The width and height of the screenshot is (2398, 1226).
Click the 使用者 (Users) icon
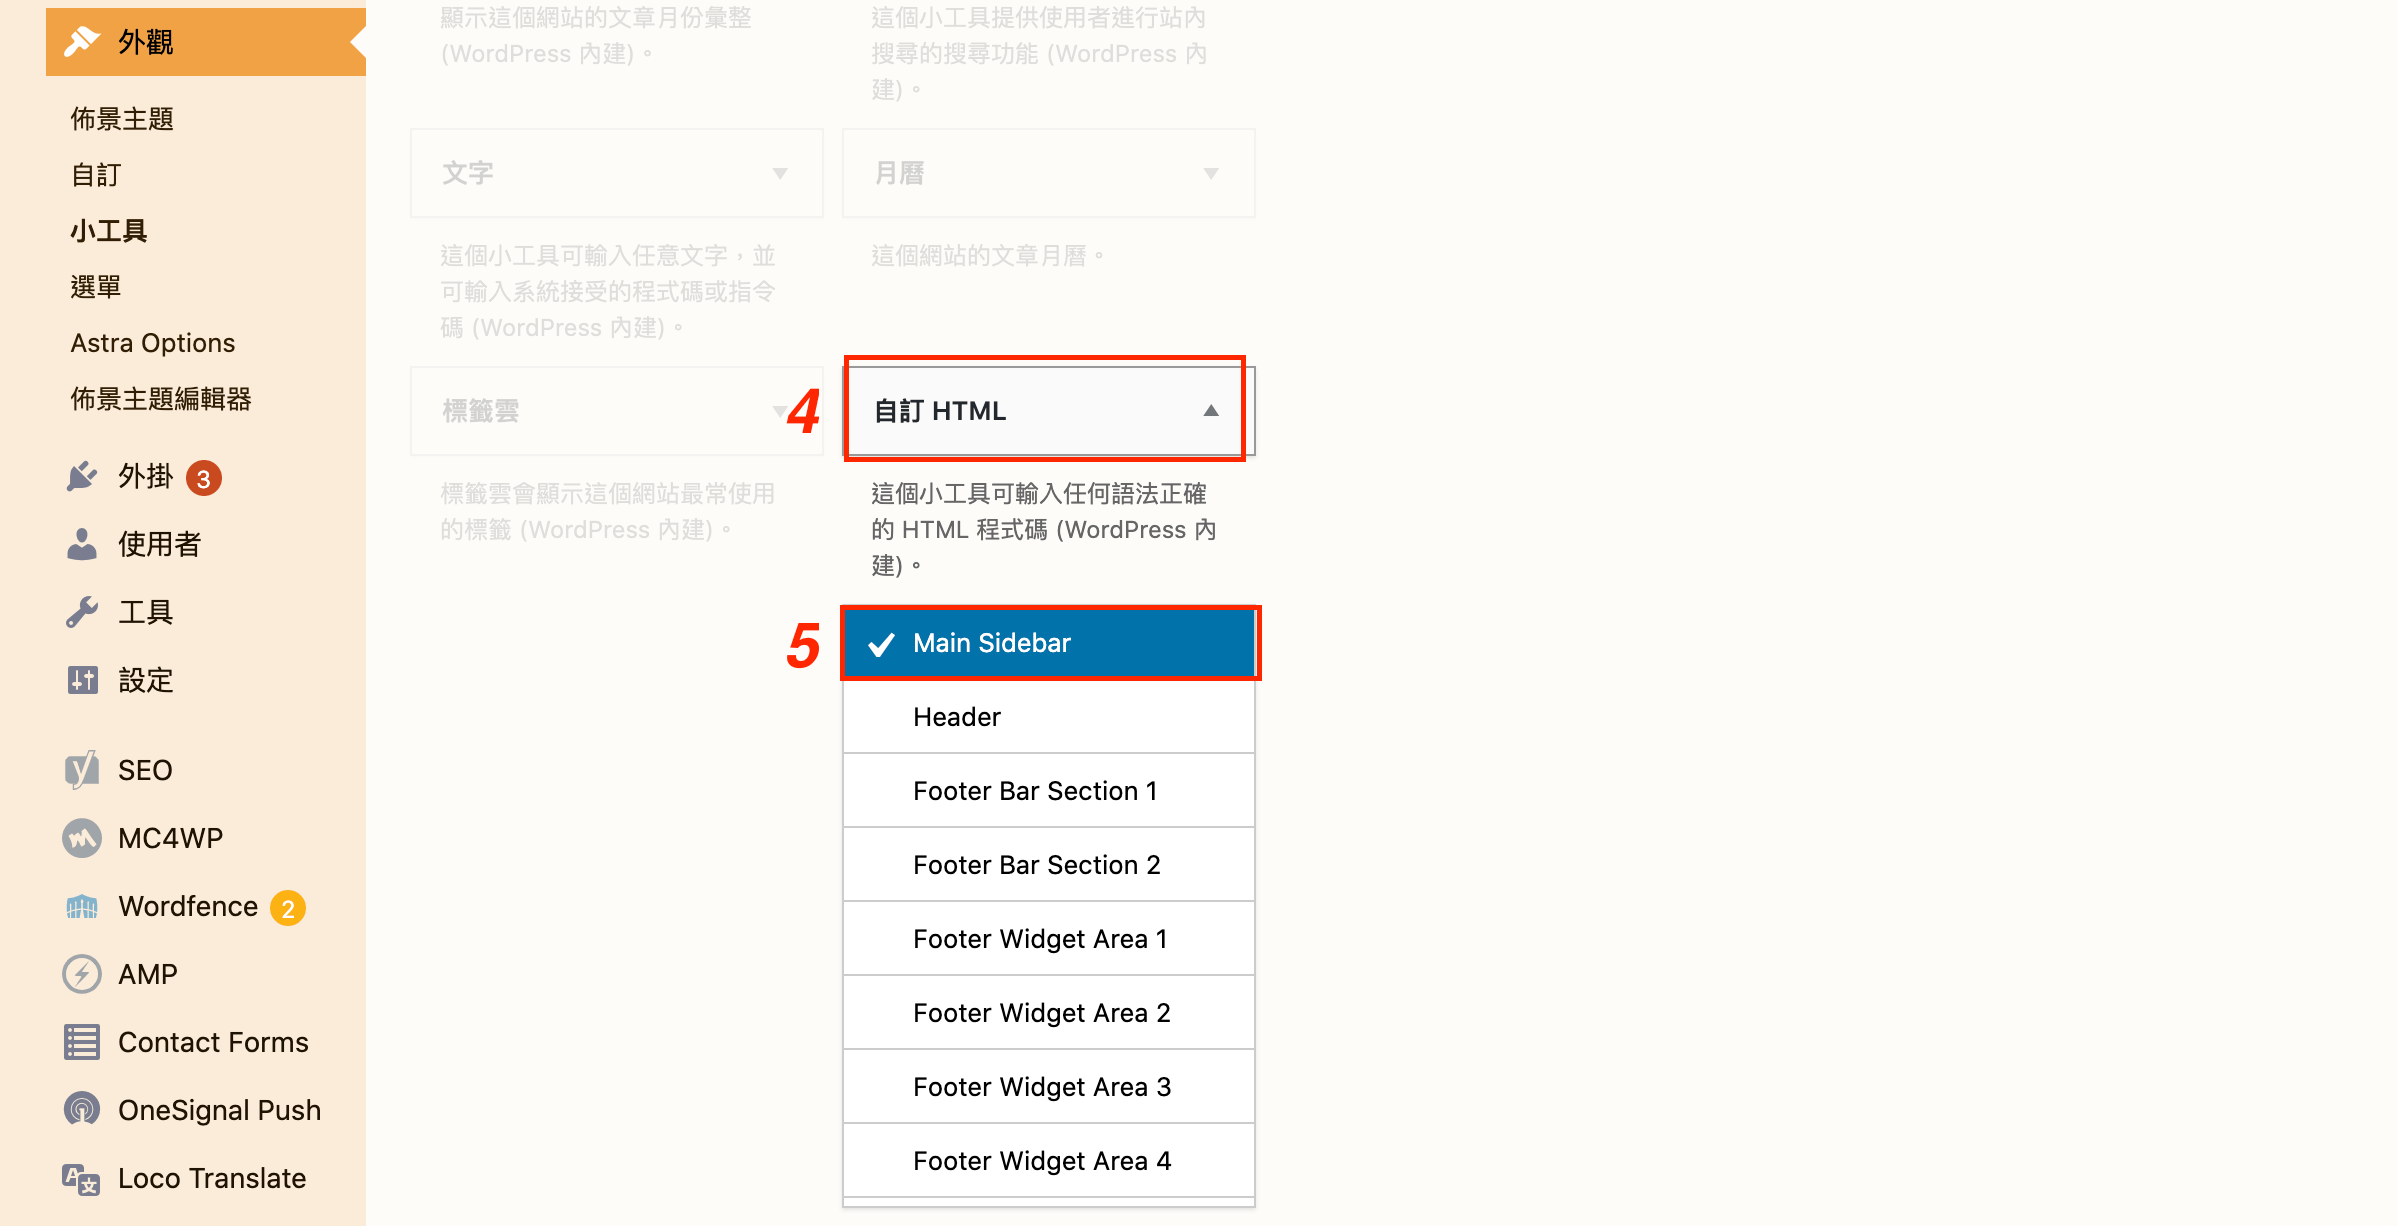[83, 544]
